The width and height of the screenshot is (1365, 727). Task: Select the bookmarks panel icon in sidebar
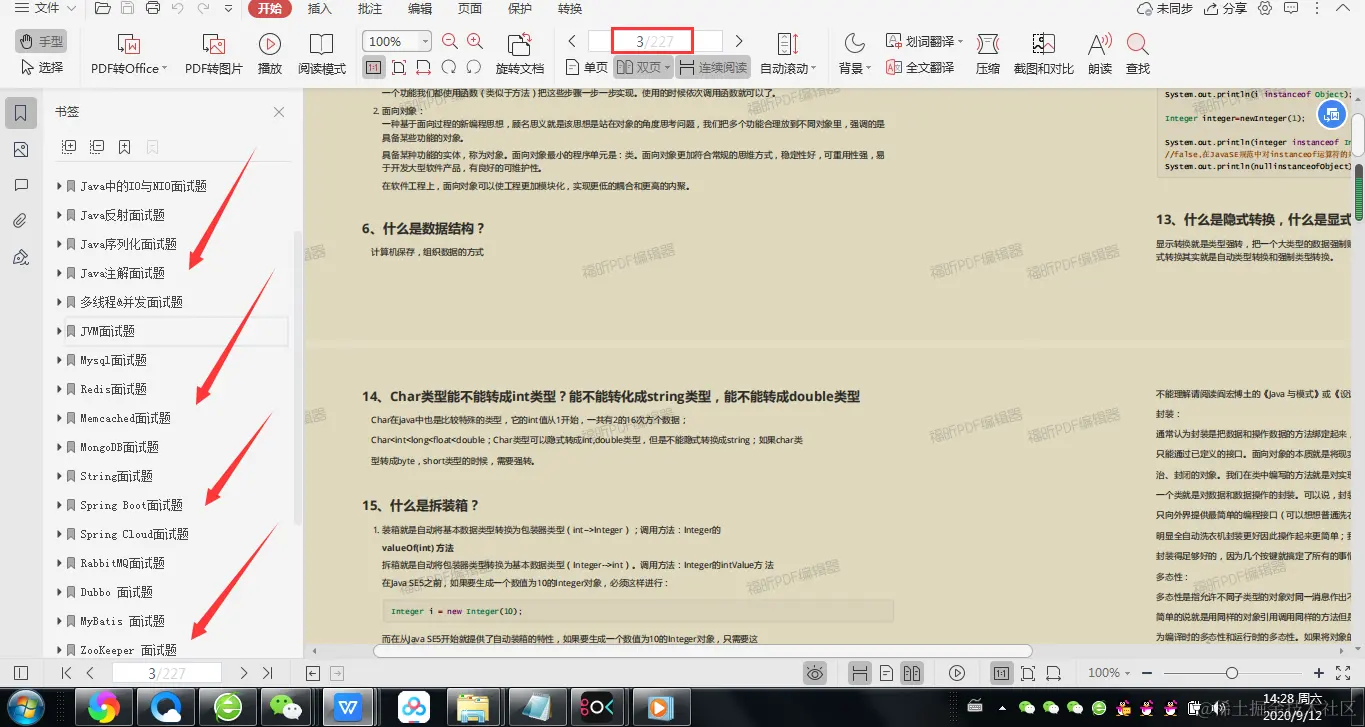coord(21,112)
